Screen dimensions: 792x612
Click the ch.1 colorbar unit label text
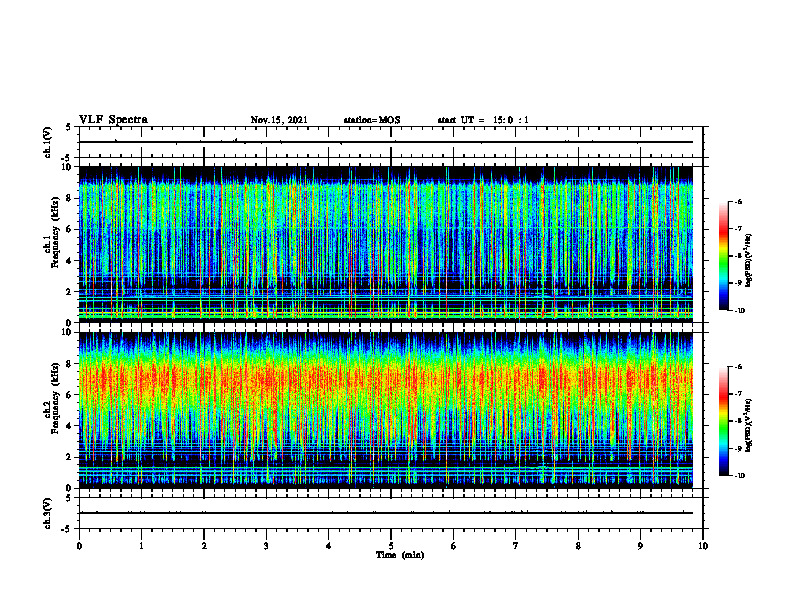click(x=749, y=261)
